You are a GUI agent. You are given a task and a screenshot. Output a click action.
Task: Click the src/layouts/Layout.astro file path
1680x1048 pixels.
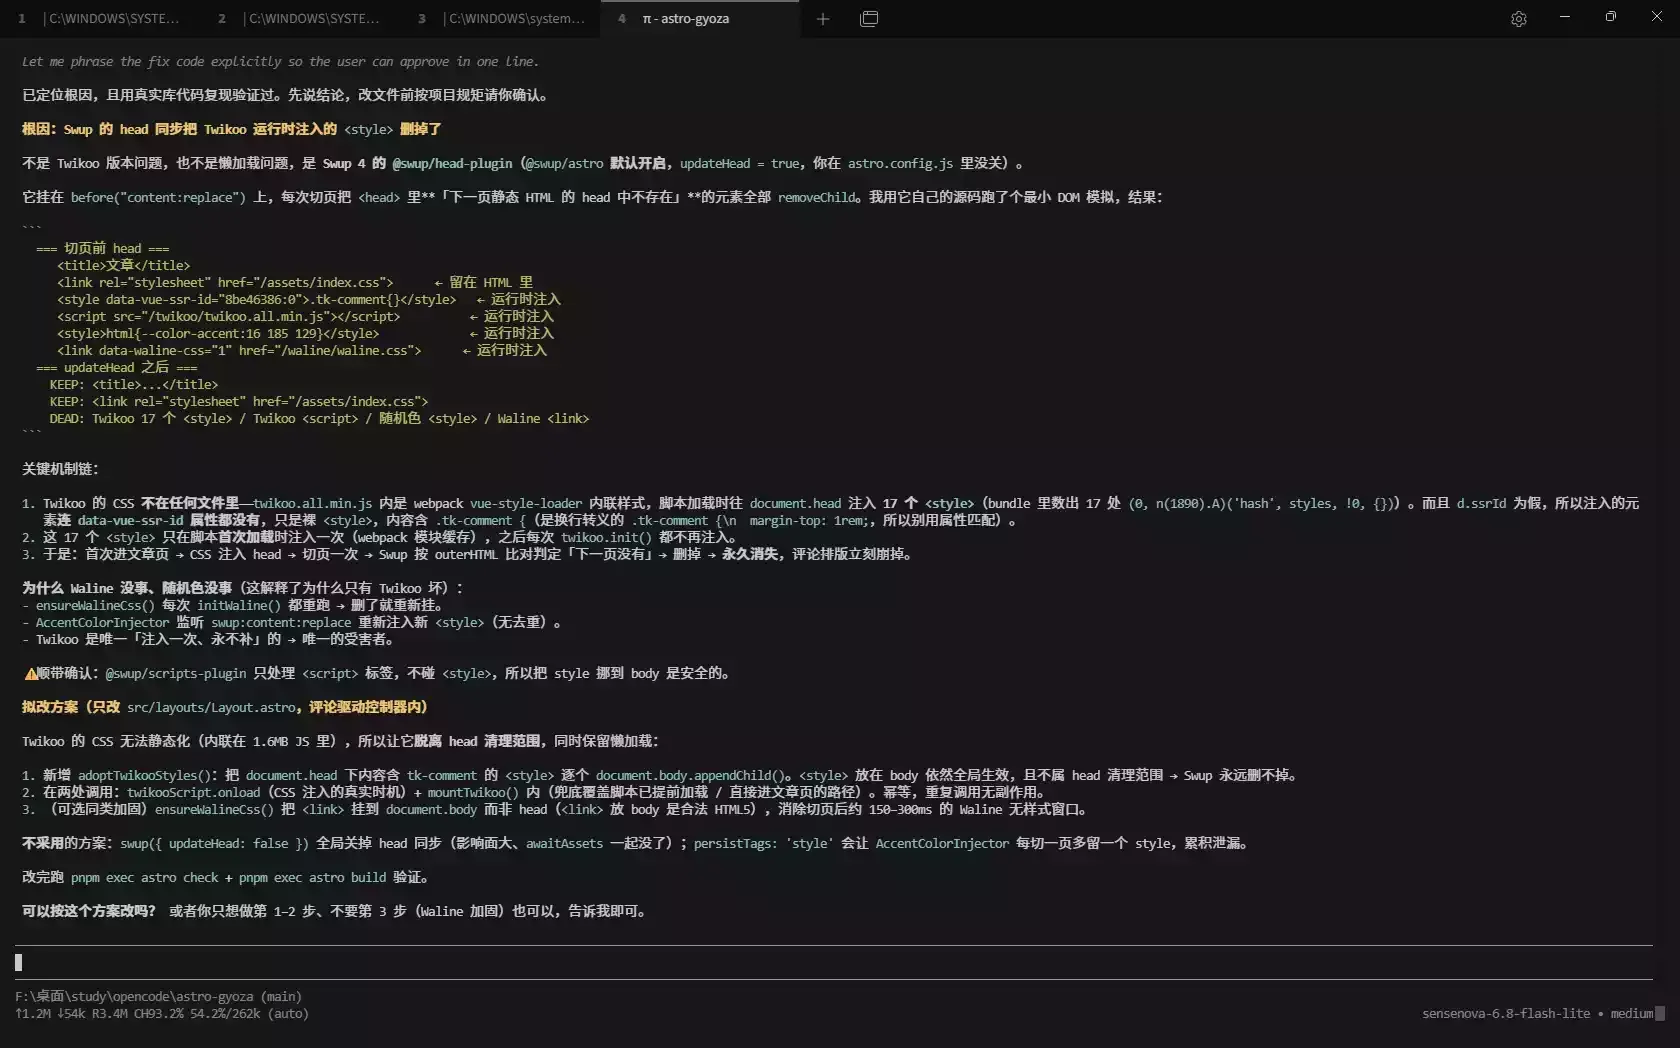(x=212, y=707)
